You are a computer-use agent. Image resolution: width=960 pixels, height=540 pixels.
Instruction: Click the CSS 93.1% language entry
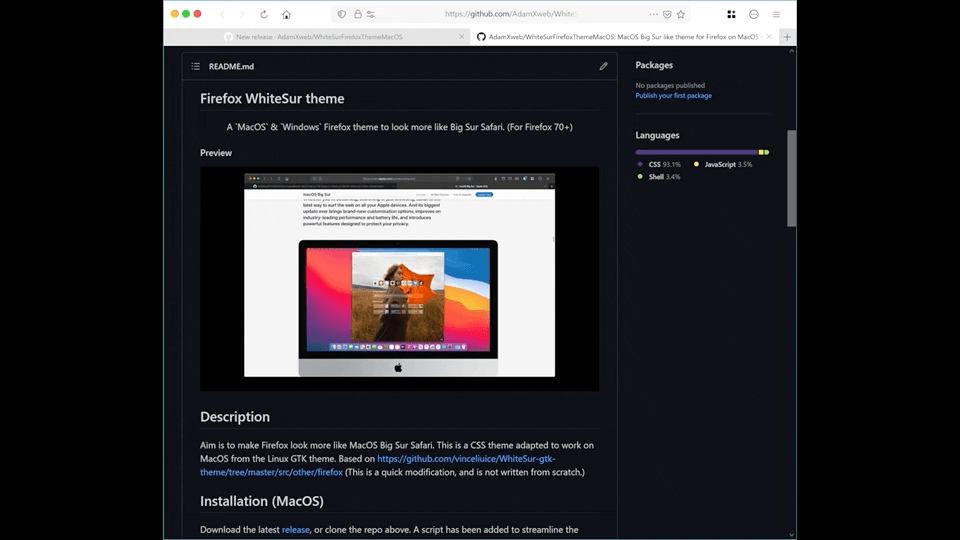[659, 164]
